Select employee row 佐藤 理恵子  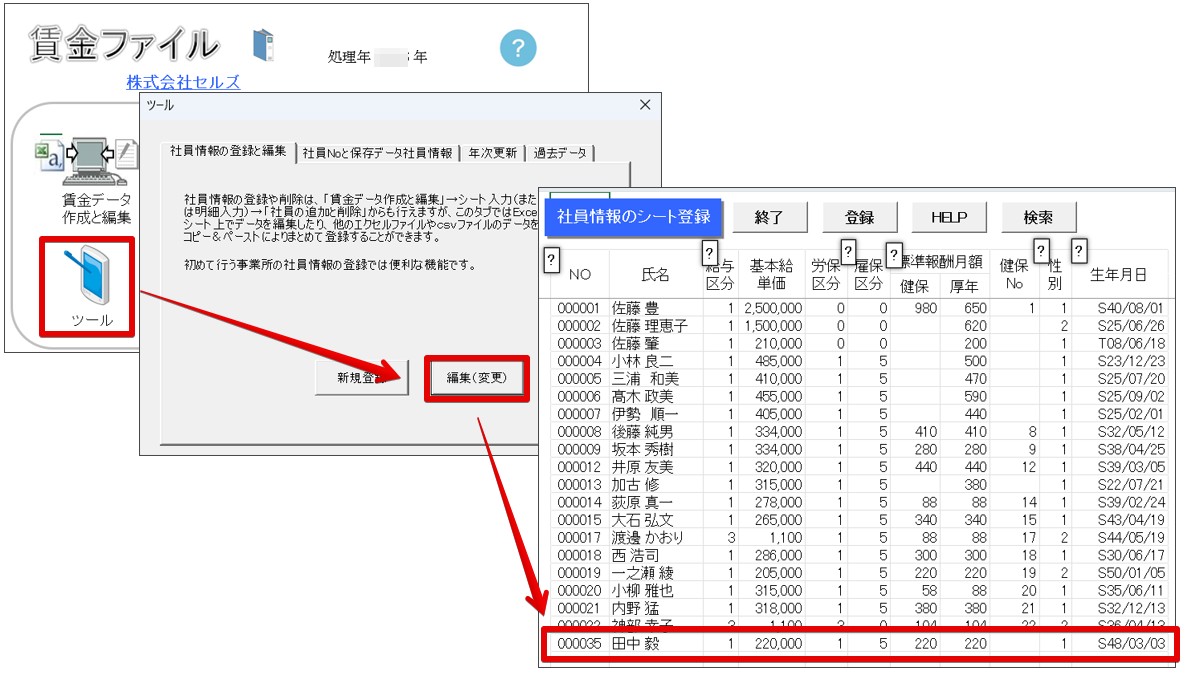[859, 326]
